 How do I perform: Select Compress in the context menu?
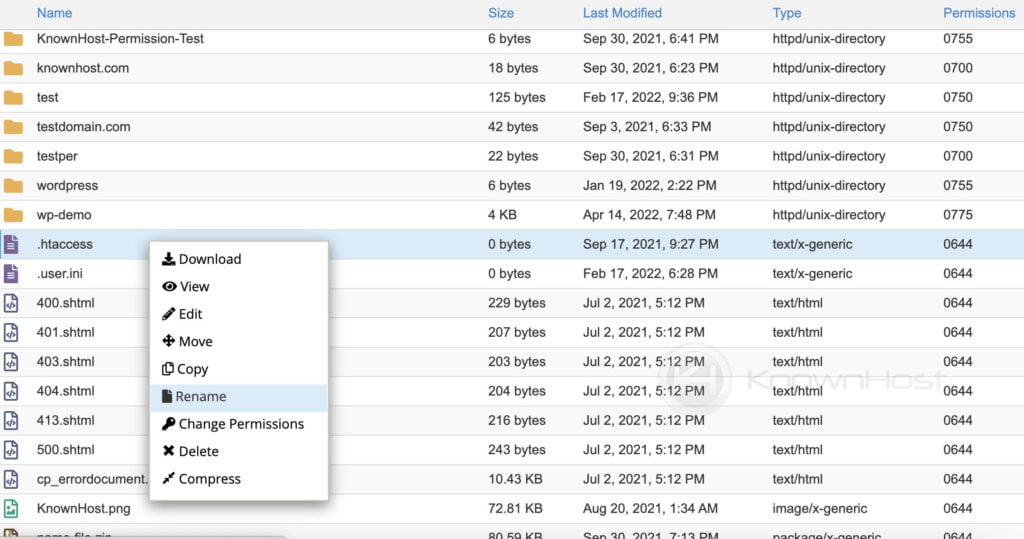239,479
